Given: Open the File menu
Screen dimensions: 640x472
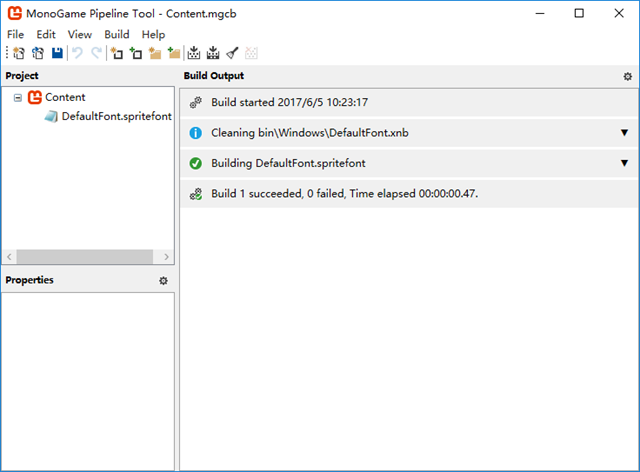Looking at the screenshot, I should (x=15, y=34).
